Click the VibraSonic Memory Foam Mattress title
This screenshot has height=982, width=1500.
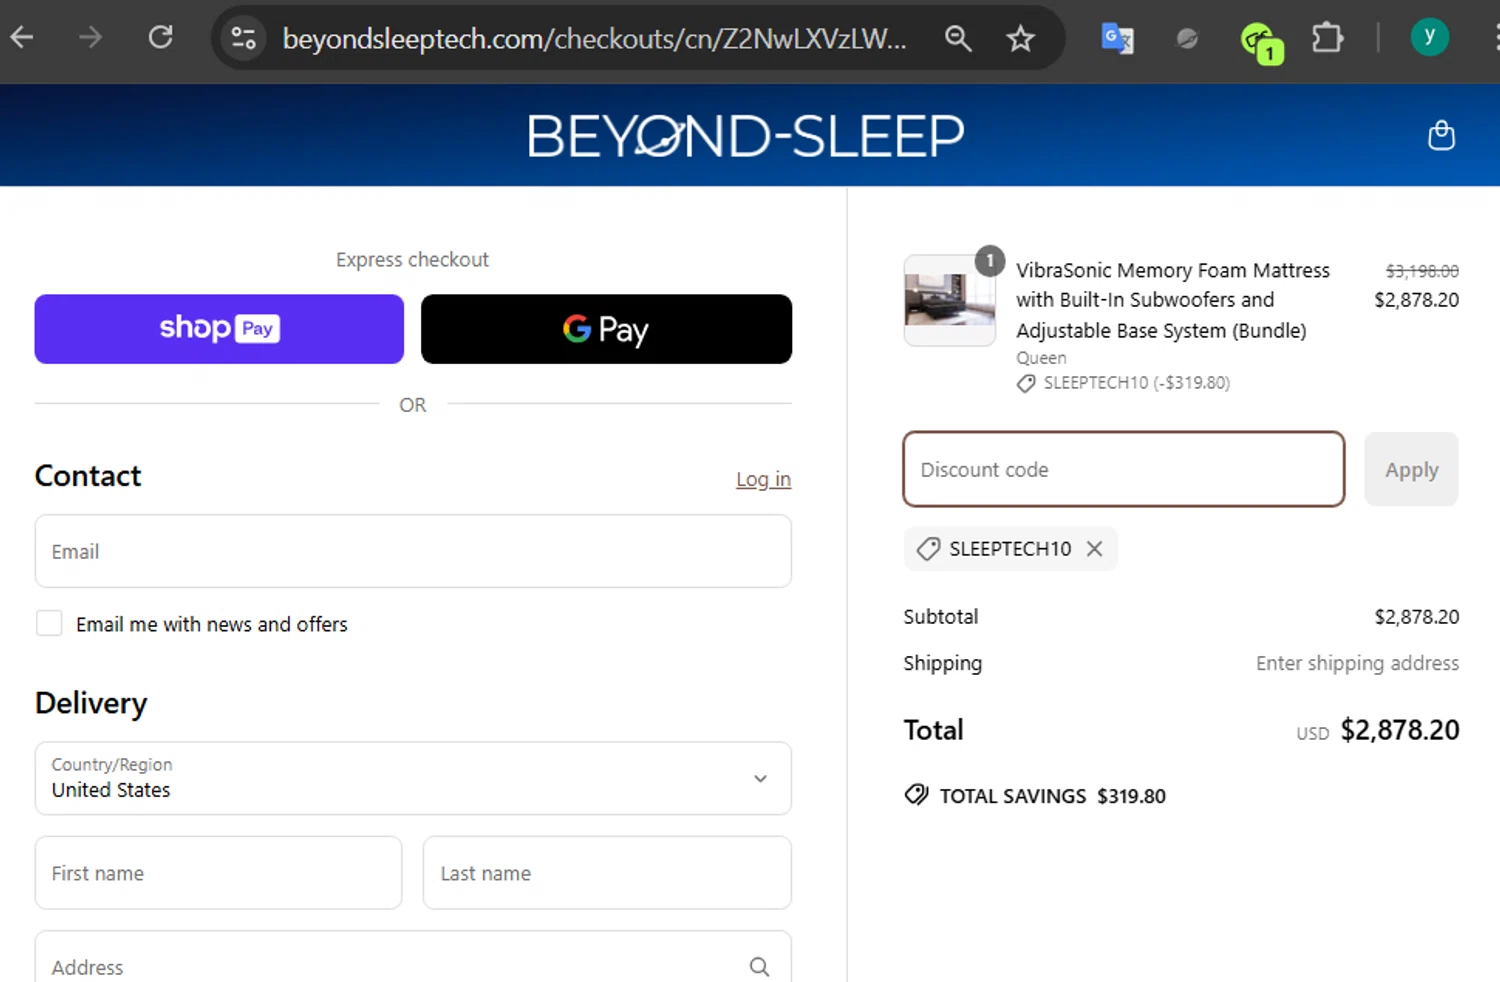coord(1173,300)
